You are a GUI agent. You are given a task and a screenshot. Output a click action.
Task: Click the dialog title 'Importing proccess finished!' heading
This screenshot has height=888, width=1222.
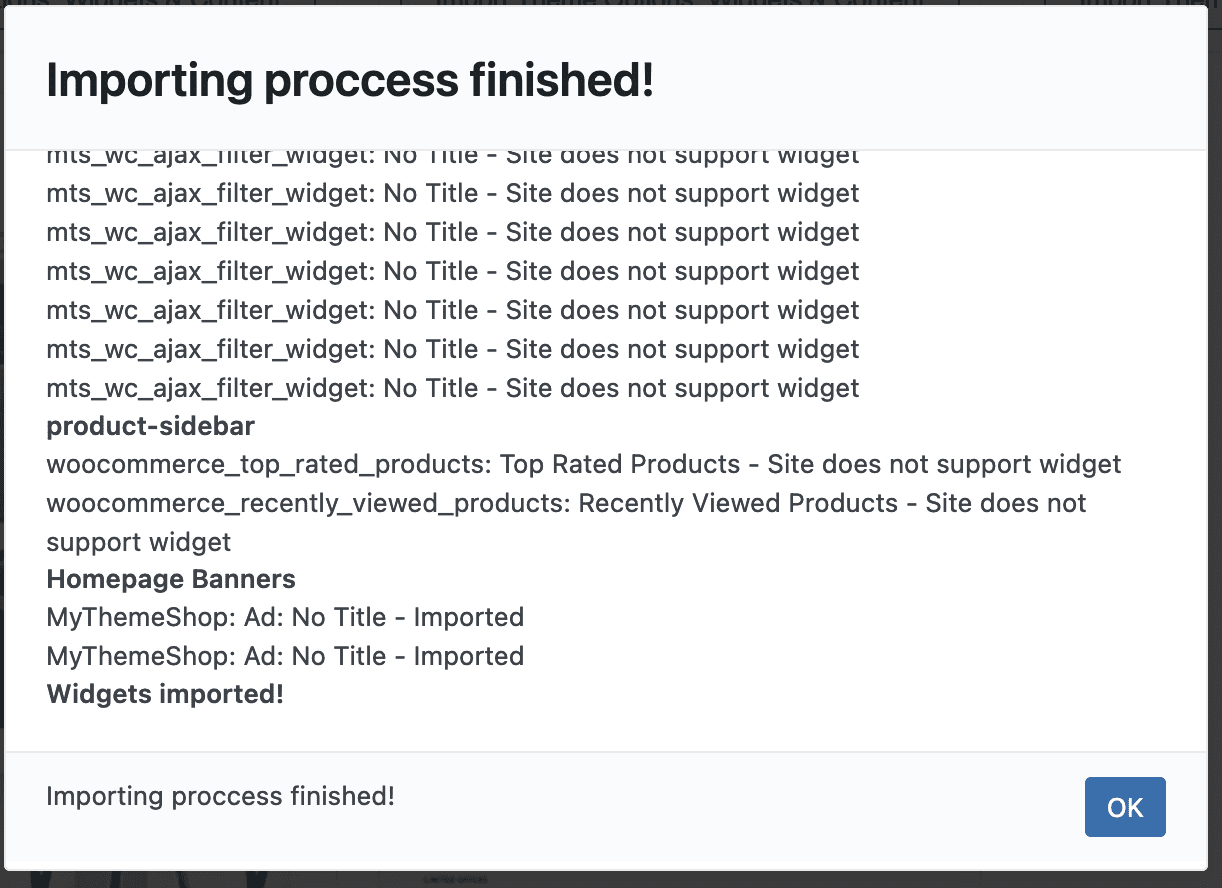(350, 80)
